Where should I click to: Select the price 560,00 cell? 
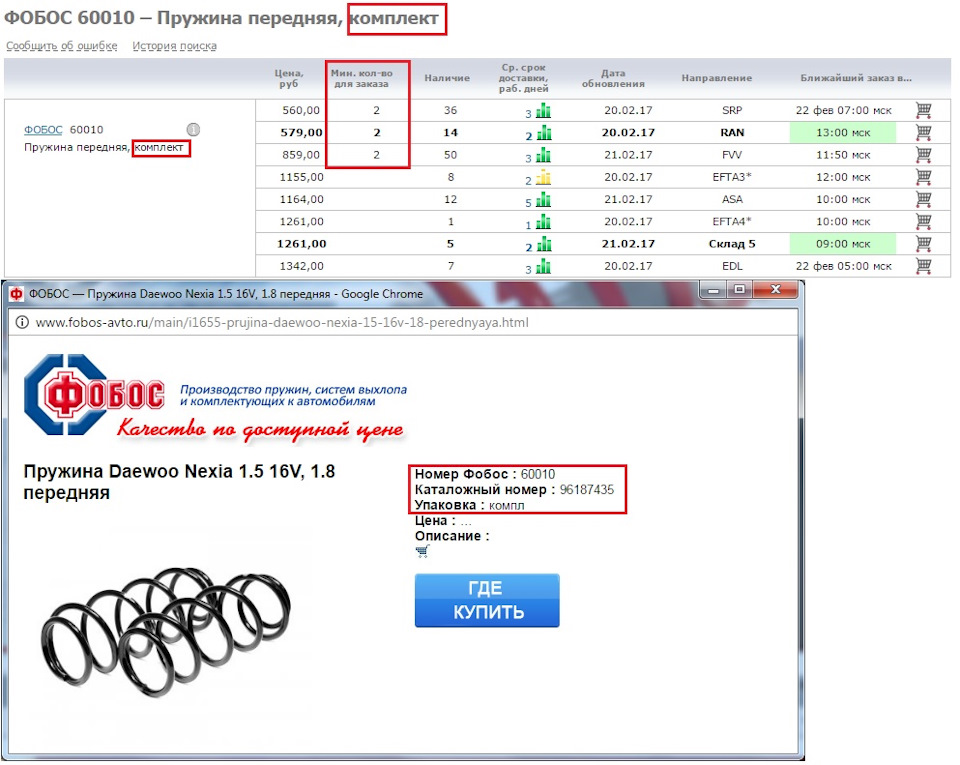tap(301, 110)
